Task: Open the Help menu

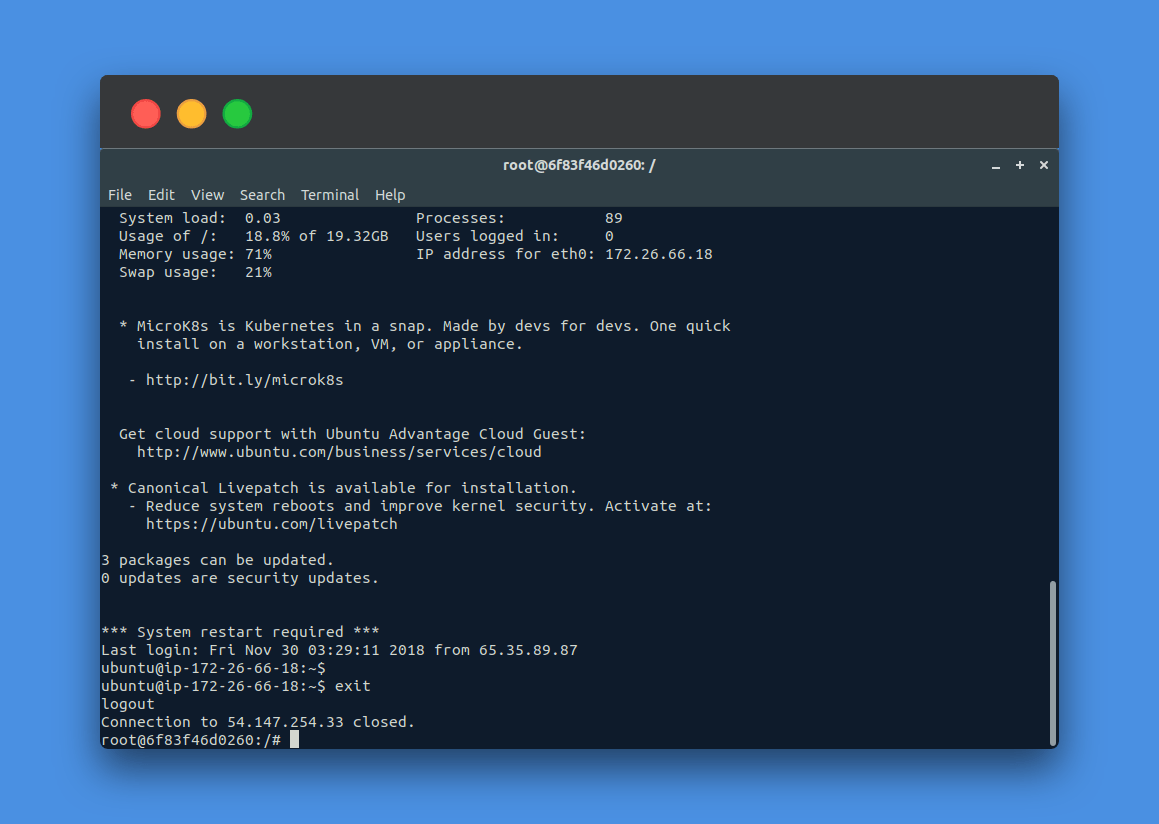Action: (390, 195)
